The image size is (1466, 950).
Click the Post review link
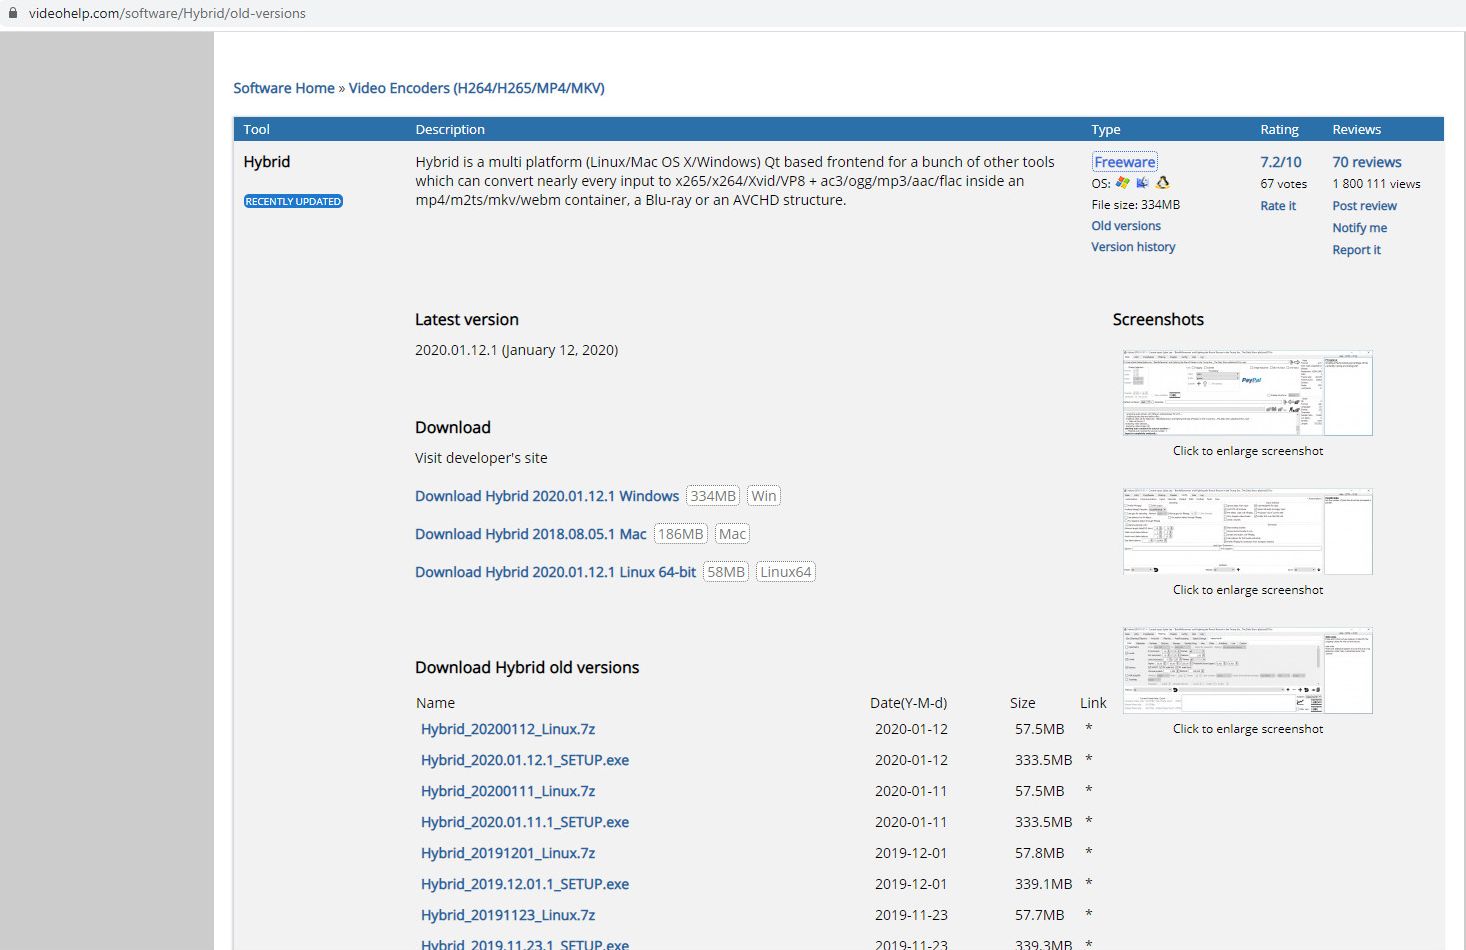click(x=1364, y=206)
